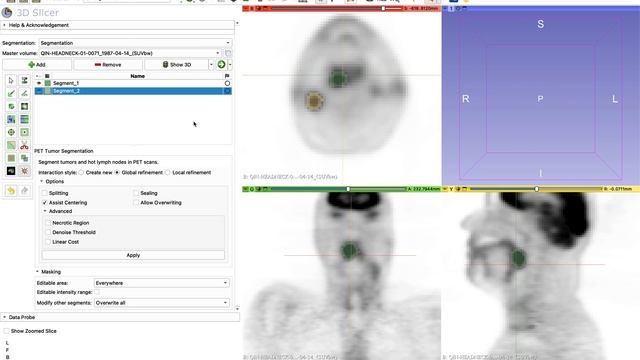Screen dimensions: 640x360
Task: Select the Erase effect tool
Action: (11, 107)
